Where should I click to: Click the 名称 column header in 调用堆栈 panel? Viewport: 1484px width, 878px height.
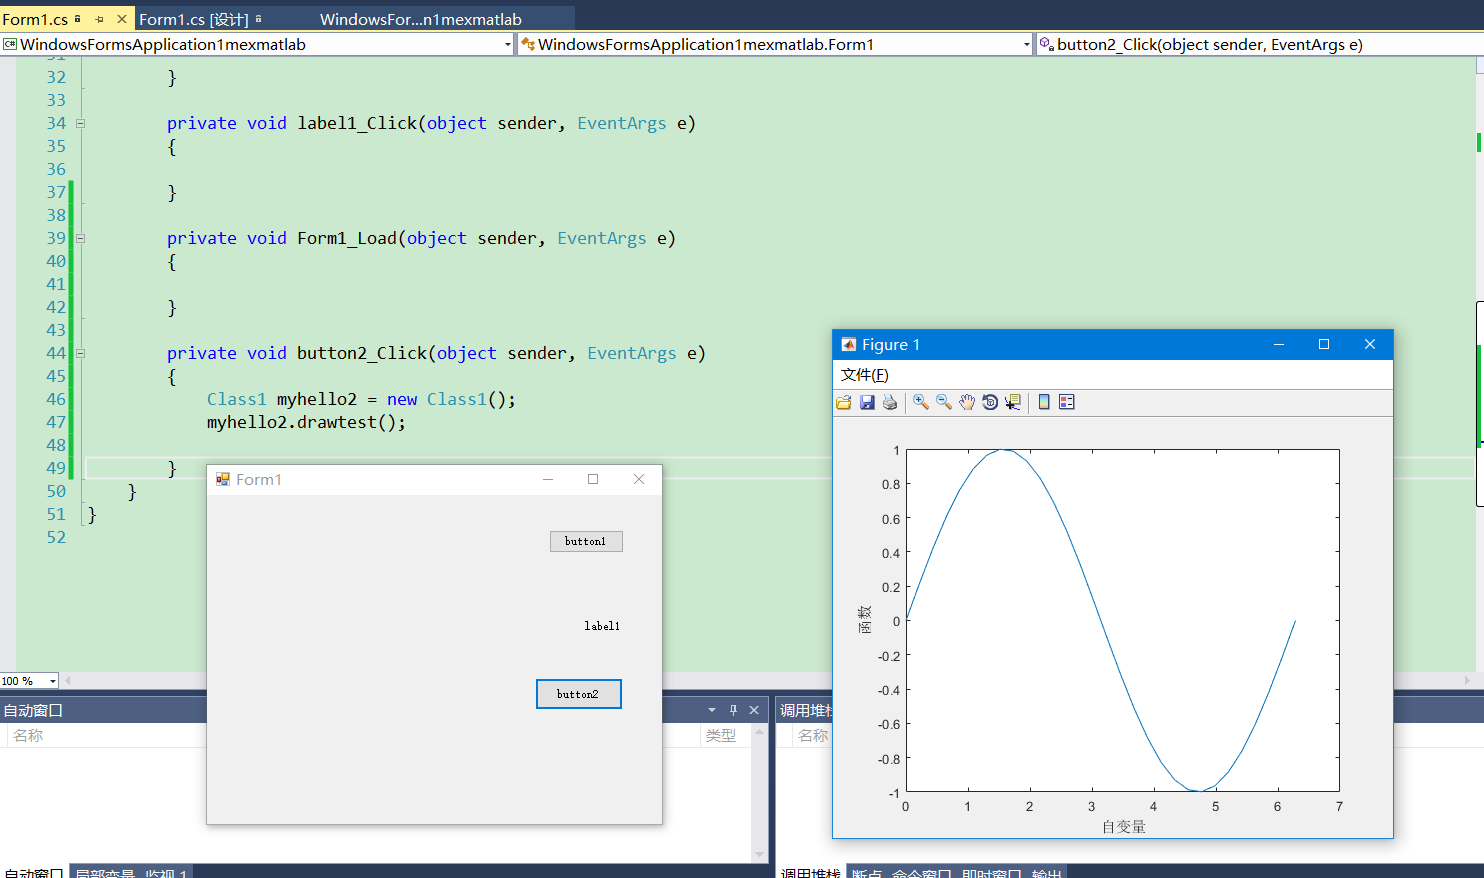813,735
